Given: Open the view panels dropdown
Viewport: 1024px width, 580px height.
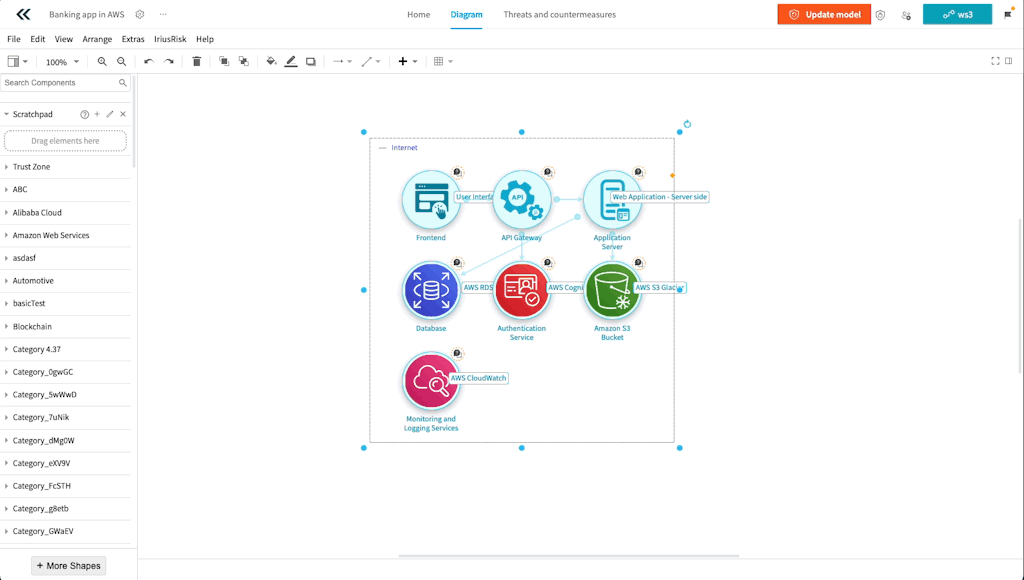Looking at the screenshot, I should (18, 61).
